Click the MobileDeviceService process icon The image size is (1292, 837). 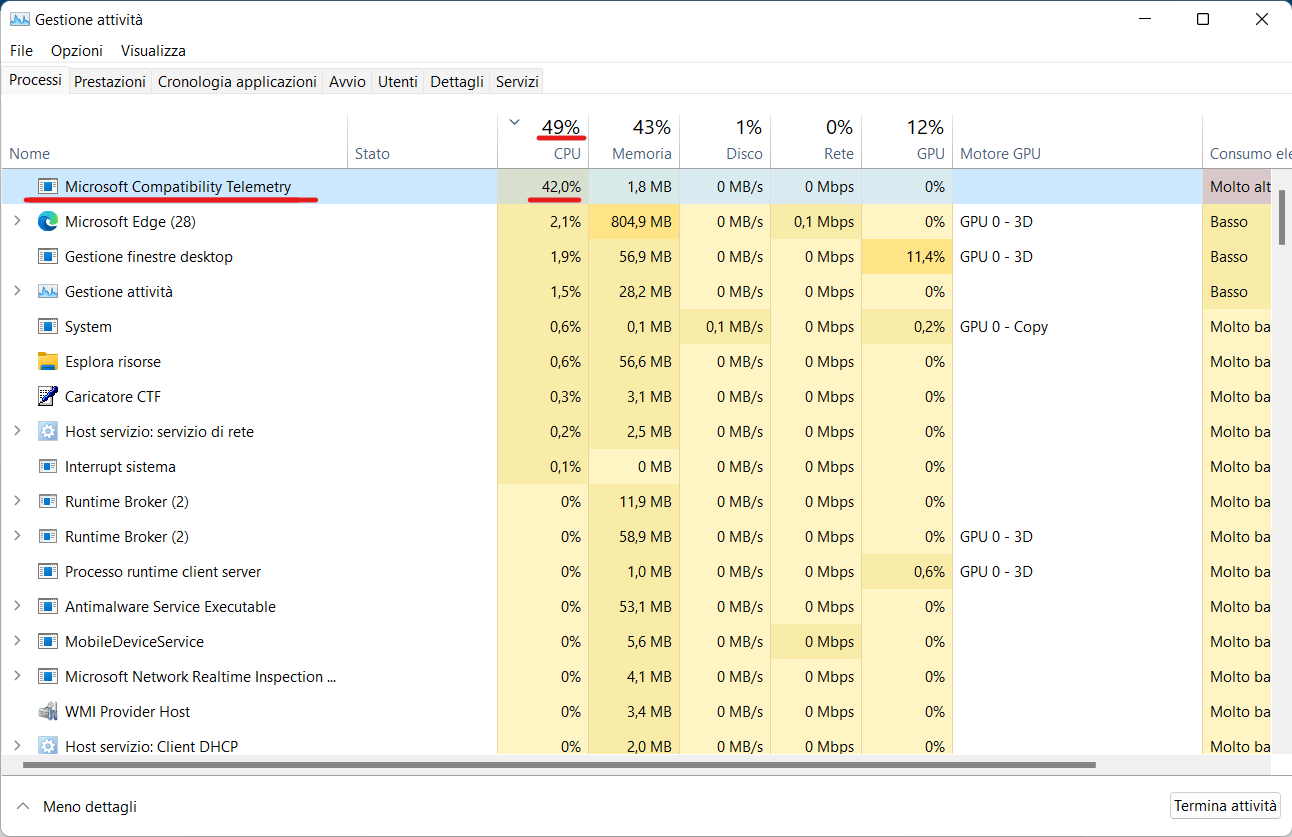[47, 641]
